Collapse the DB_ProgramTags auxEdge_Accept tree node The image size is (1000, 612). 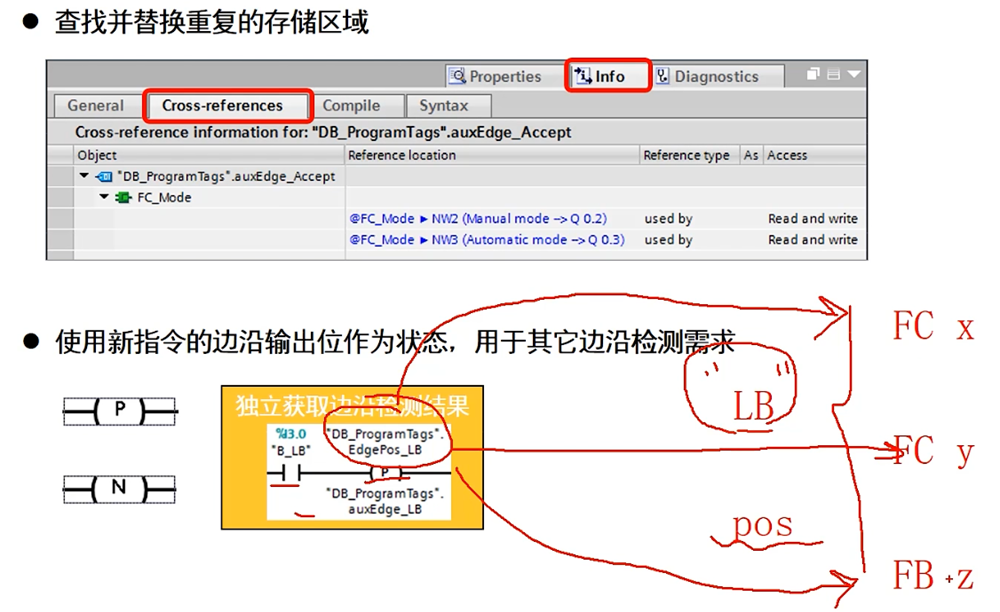pyautogui.click(x=85, y=176)
